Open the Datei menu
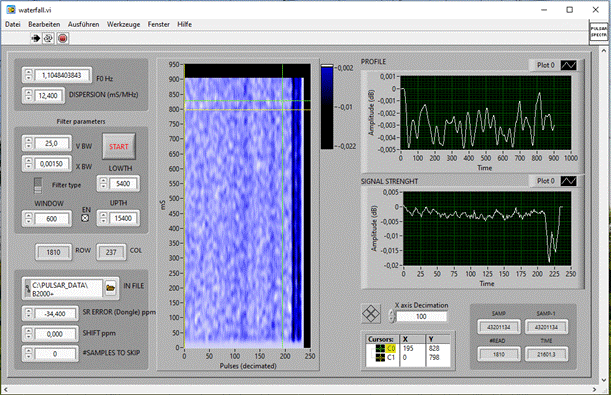 [12, 24]
